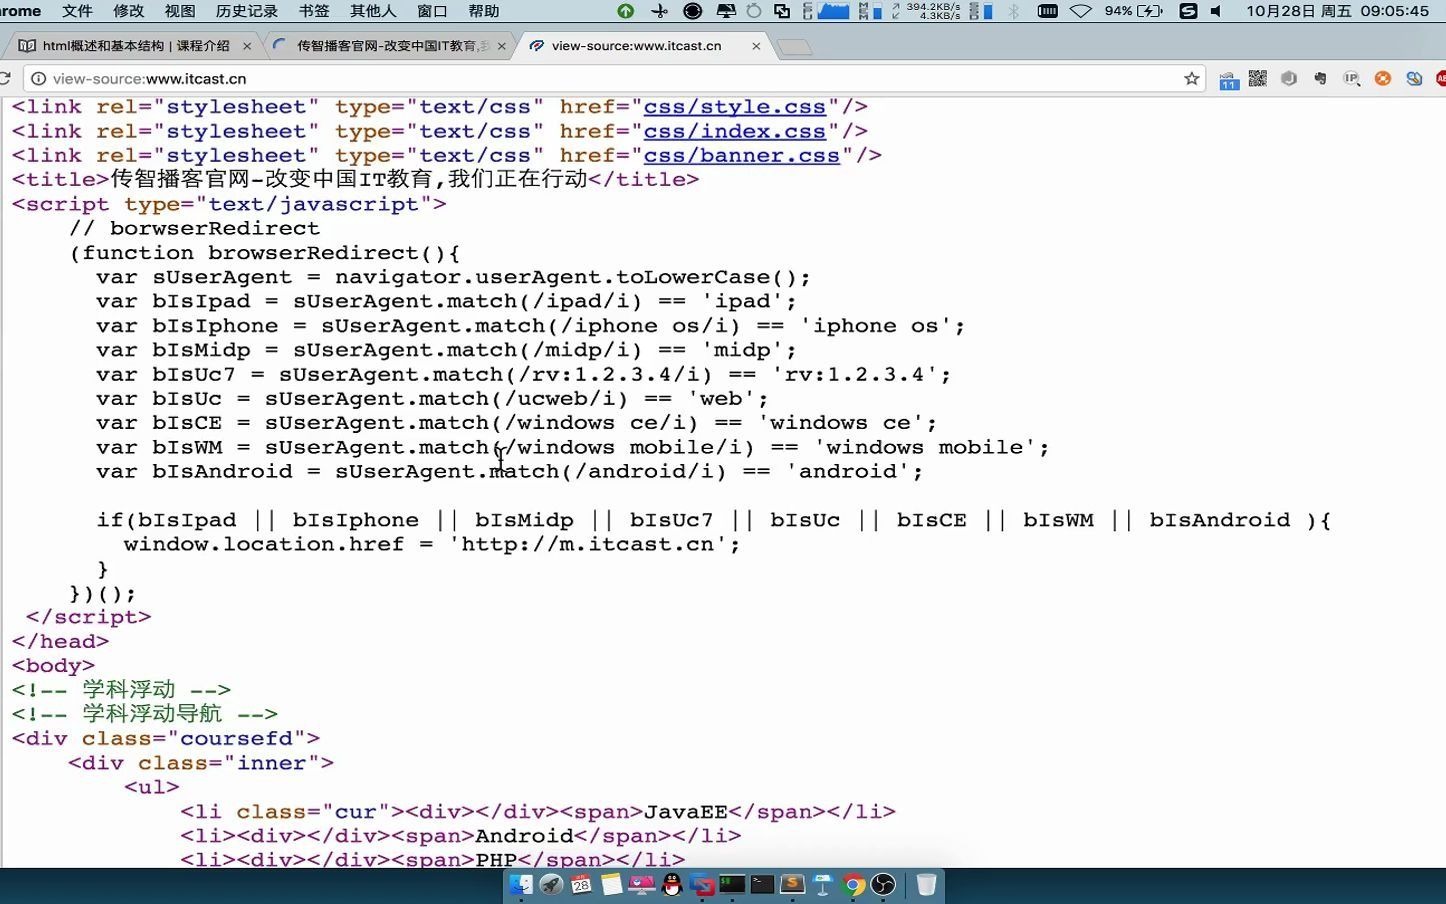Click the blue-yellow chain extension icon

pos(1414,78)
